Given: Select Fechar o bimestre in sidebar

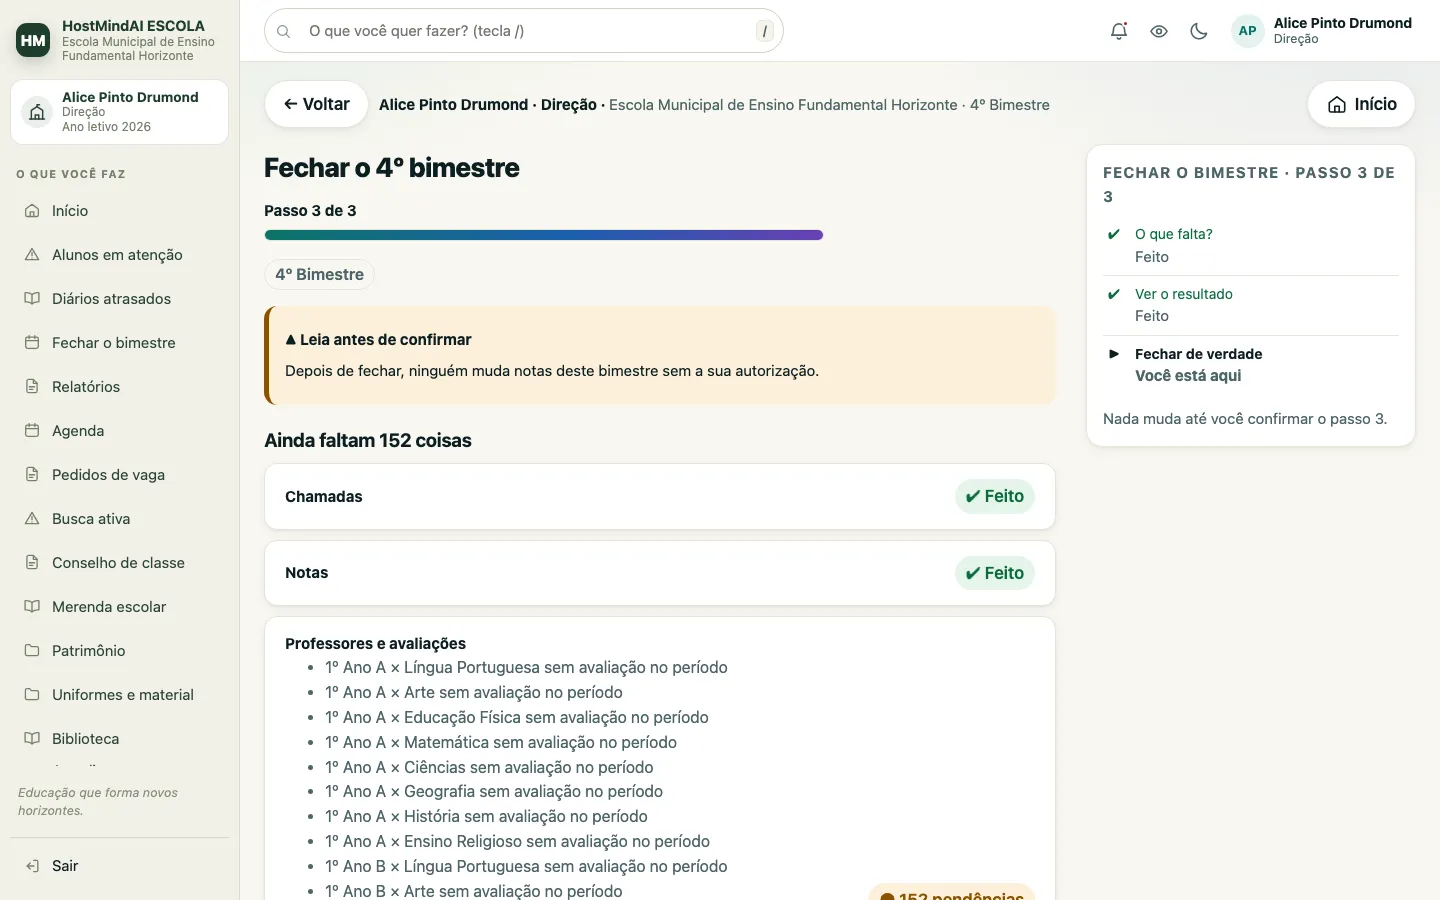Looking at the screenshot, I should 120,343.
